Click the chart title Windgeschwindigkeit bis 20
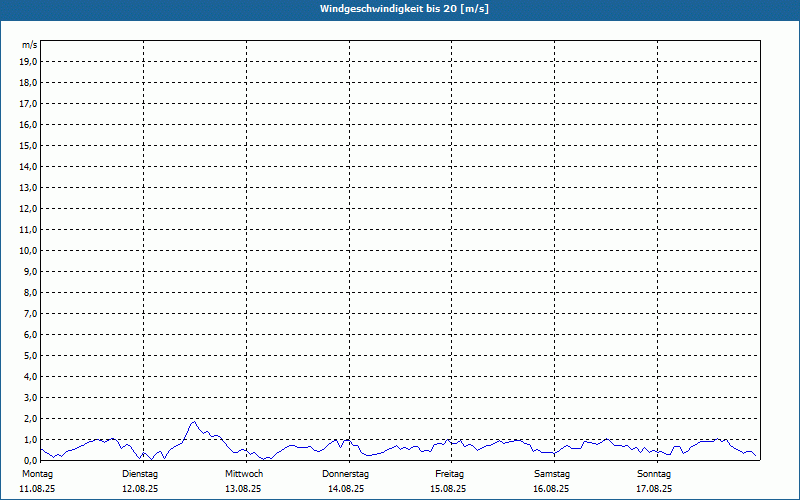Viewport: 800px width, 500px height. (404, 9)
